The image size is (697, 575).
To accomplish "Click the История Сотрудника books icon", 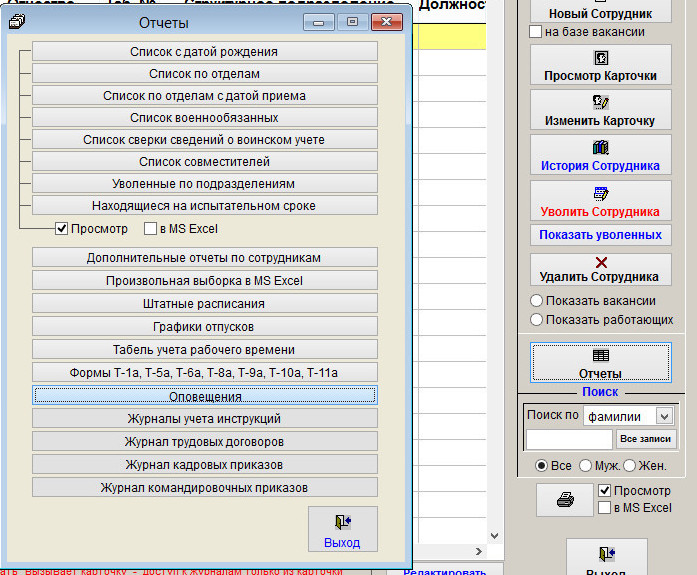I will (601, 147).
